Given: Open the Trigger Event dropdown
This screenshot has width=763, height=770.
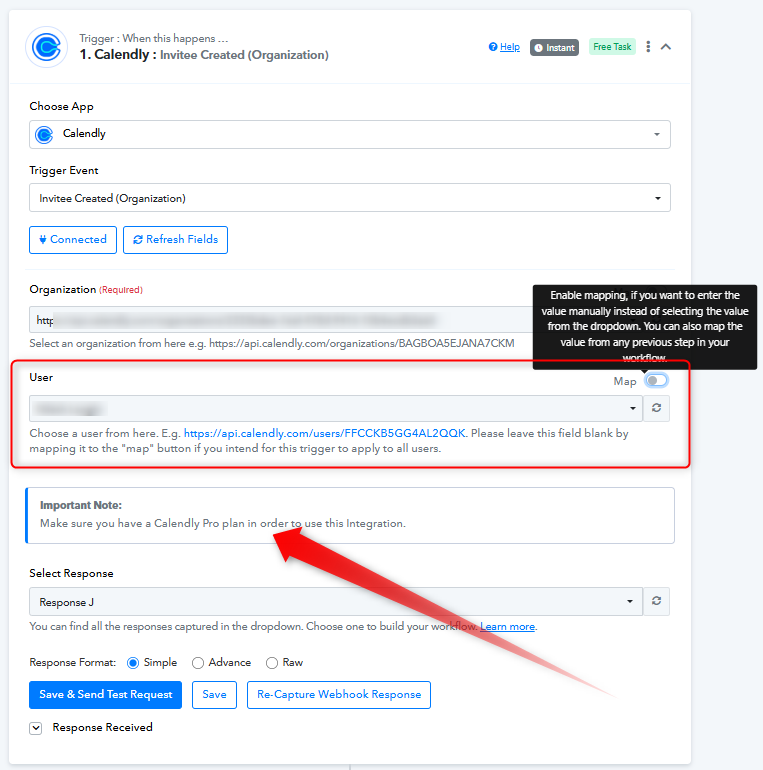Looking at the screenshot, I should (350, 198).
